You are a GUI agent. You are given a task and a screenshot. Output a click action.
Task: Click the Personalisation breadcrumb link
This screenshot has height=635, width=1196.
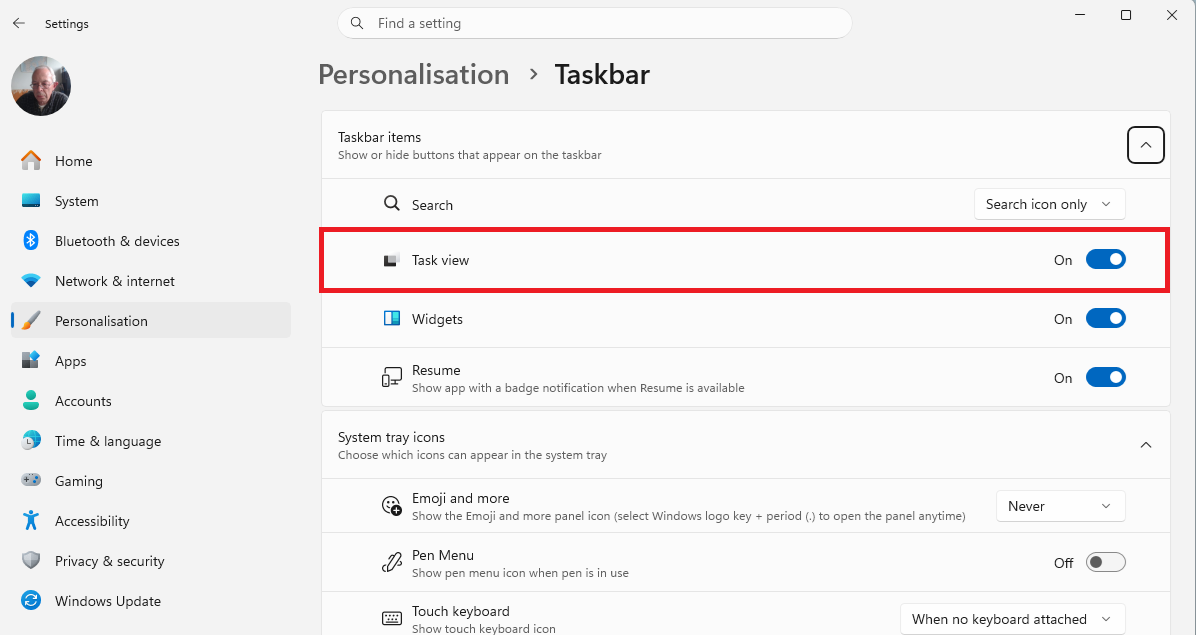[x=413, y=75]
